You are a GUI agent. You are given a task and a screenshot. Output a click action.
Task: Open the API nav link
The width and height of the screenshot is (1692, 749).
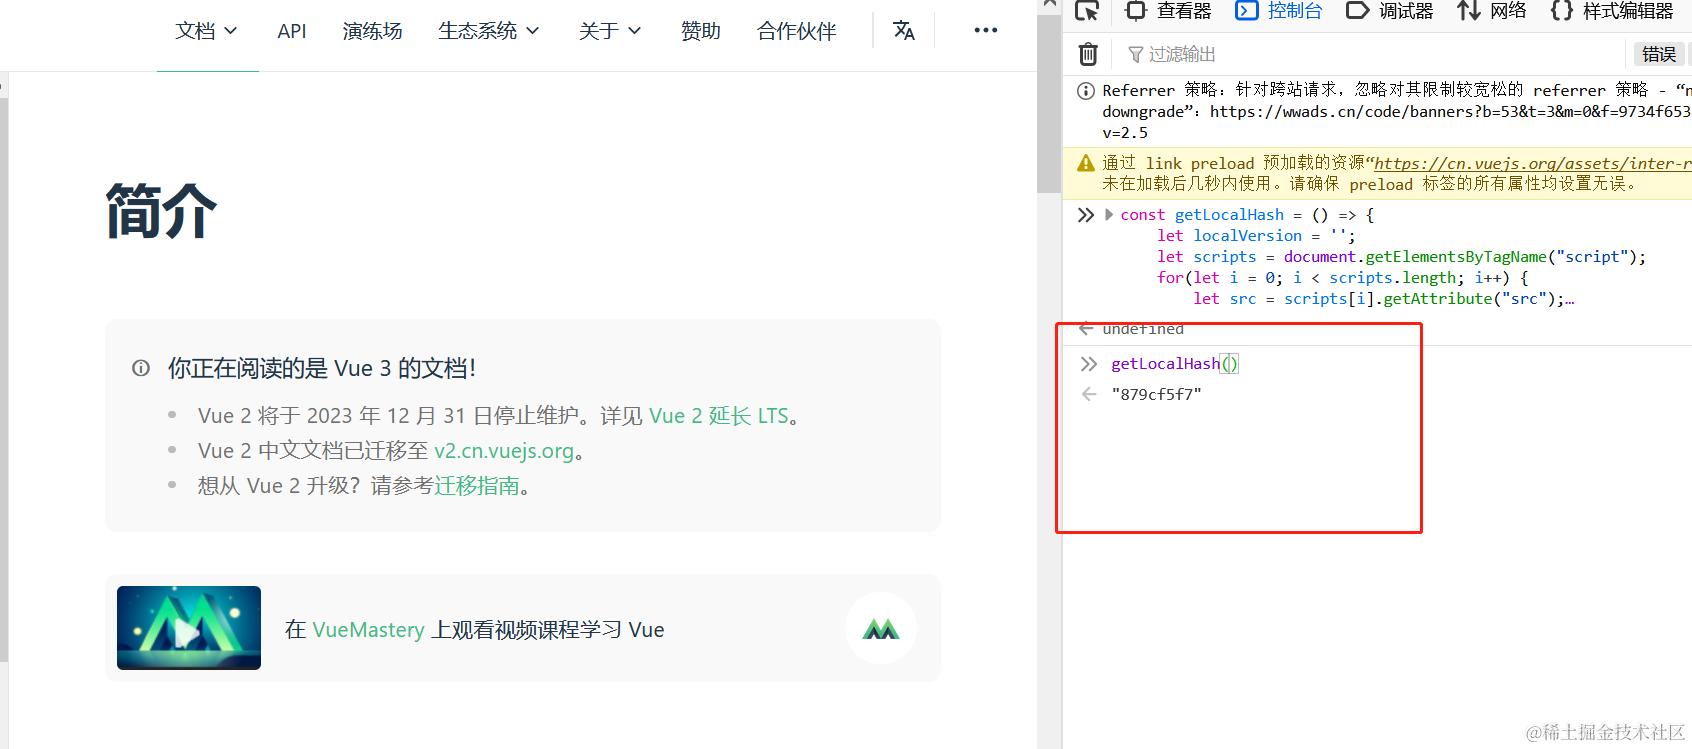(292, 31)
